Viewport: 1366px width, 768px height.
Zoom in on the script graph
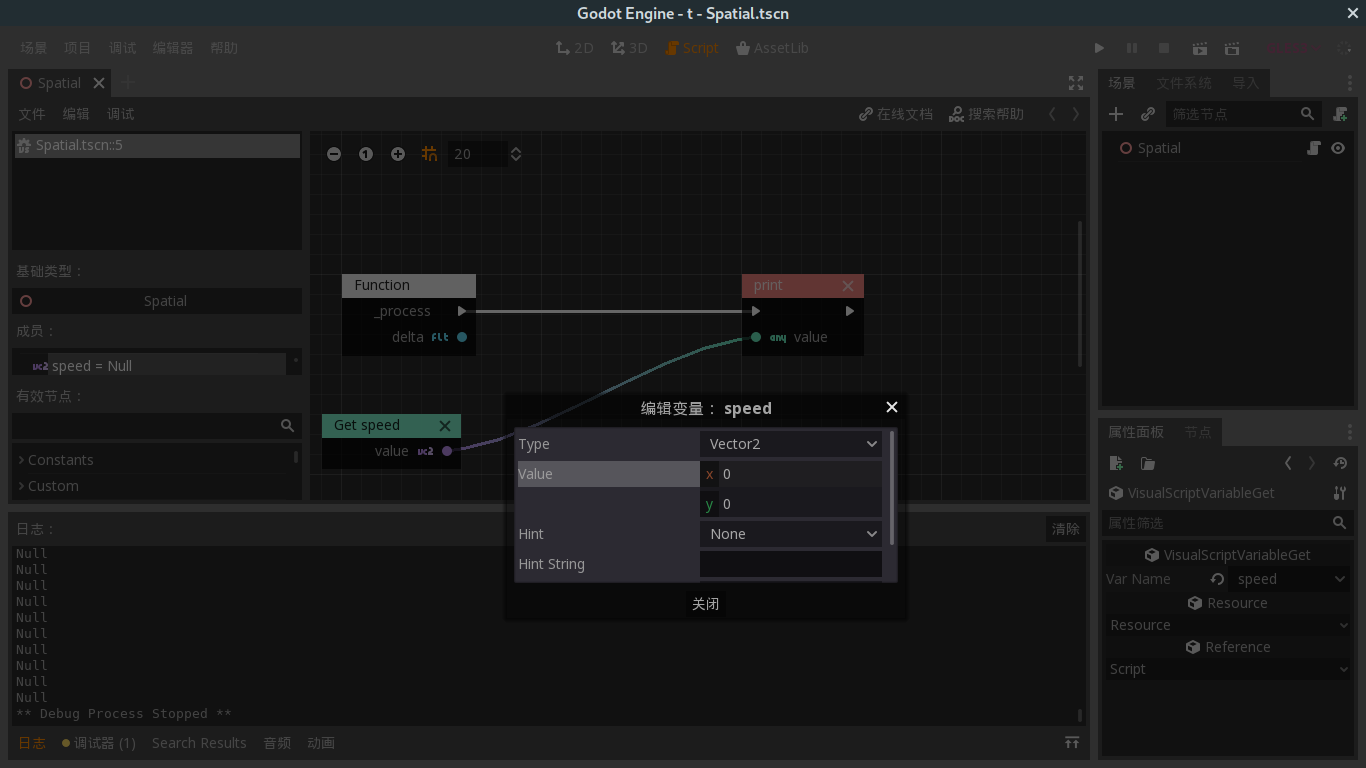pos(397,154)
